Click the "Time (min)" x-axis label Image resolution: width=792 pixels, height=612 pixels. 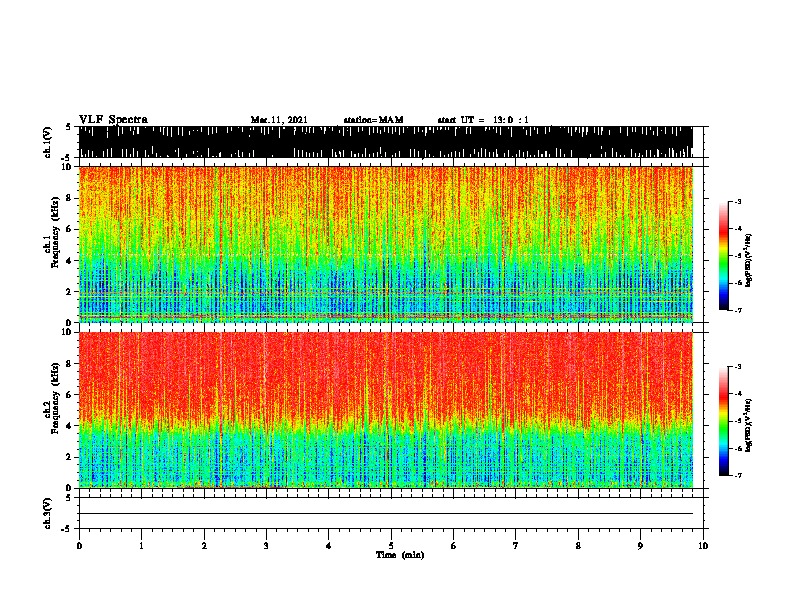400,555
